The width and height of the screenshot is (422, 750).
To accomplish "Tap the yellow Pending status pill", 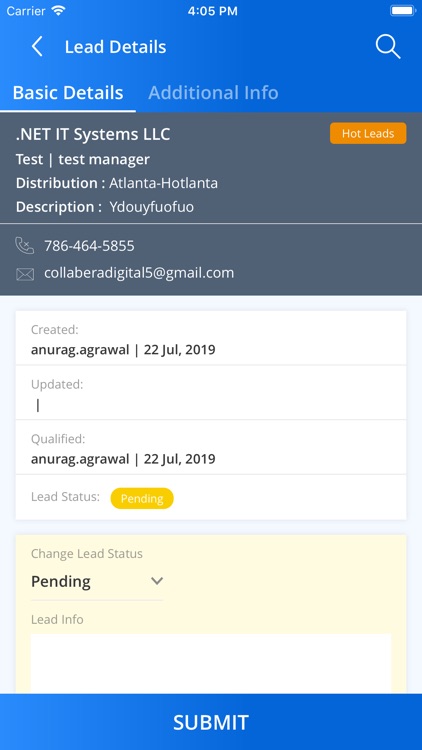I will click(142, 498).
